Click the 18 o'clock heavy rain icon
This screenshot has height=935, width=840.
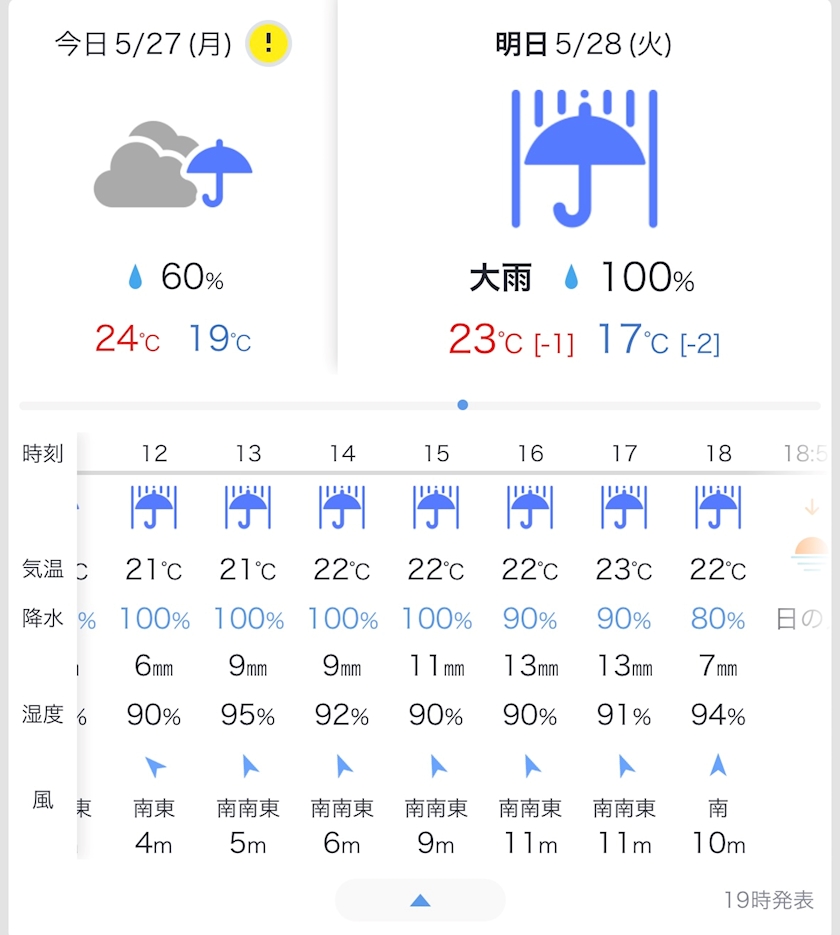point(718,507)
